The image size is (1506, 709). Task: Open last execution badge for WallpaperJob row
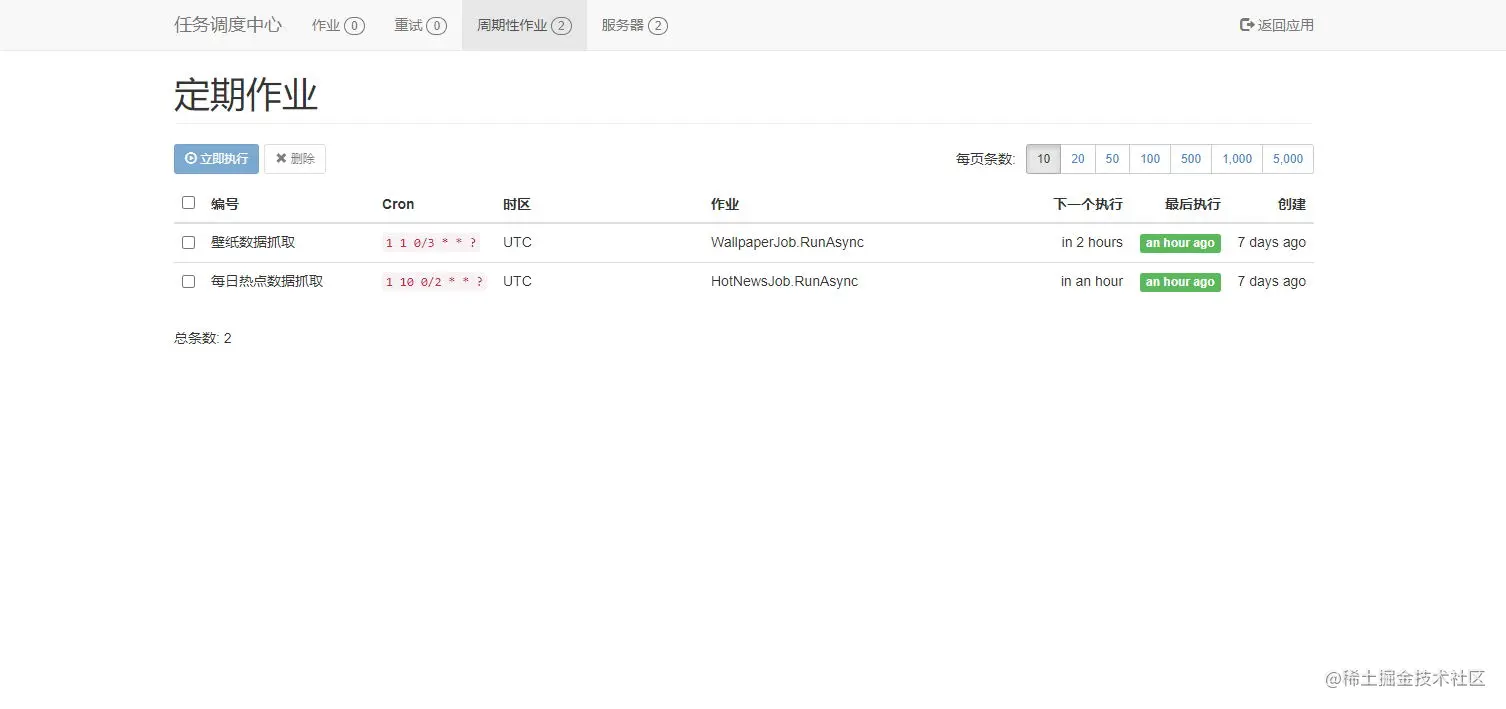click(1180, 243)
